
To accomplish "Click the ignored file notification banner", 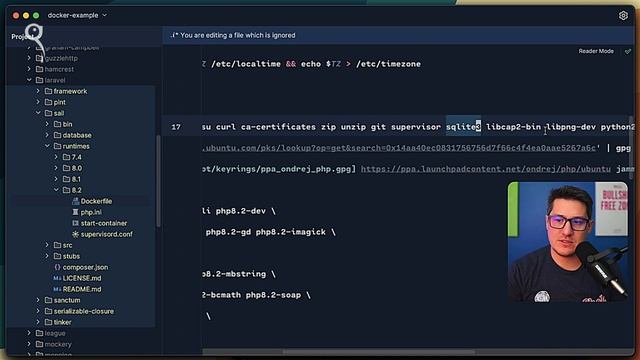I will click(398, 35).
